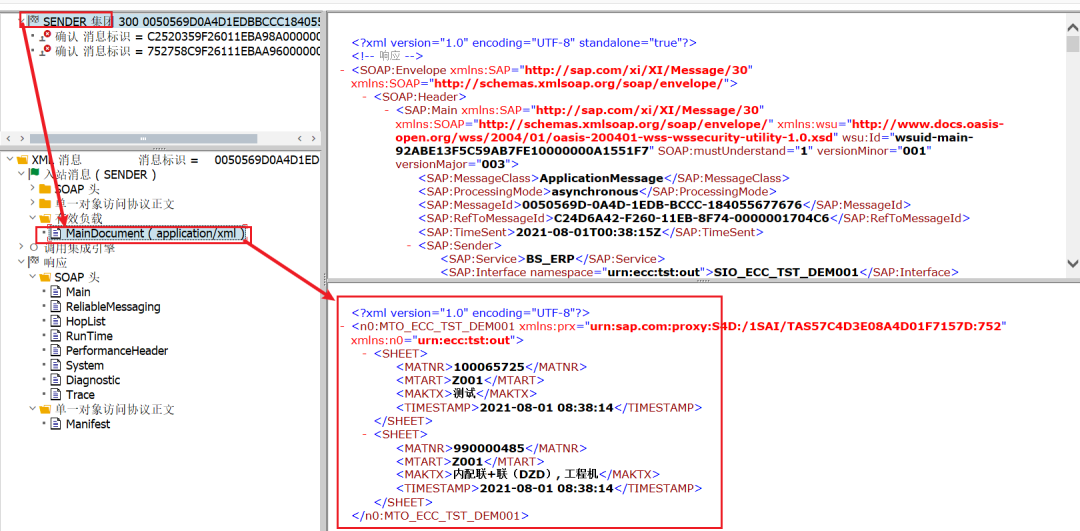
Task: Click the XML header pane's scroll-up arrow
Action: coord(1072,26)
